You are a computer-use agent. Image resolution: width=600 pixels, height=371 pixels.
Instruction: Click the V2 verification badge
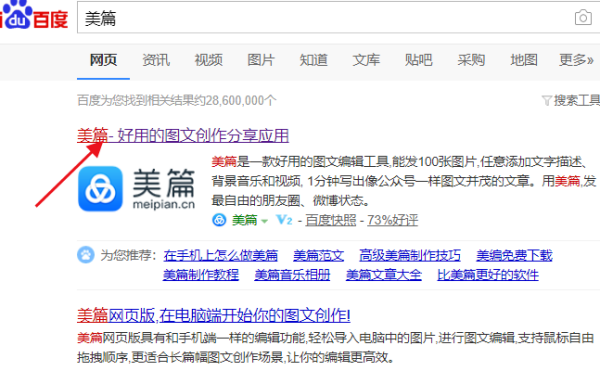click(284, 220)
